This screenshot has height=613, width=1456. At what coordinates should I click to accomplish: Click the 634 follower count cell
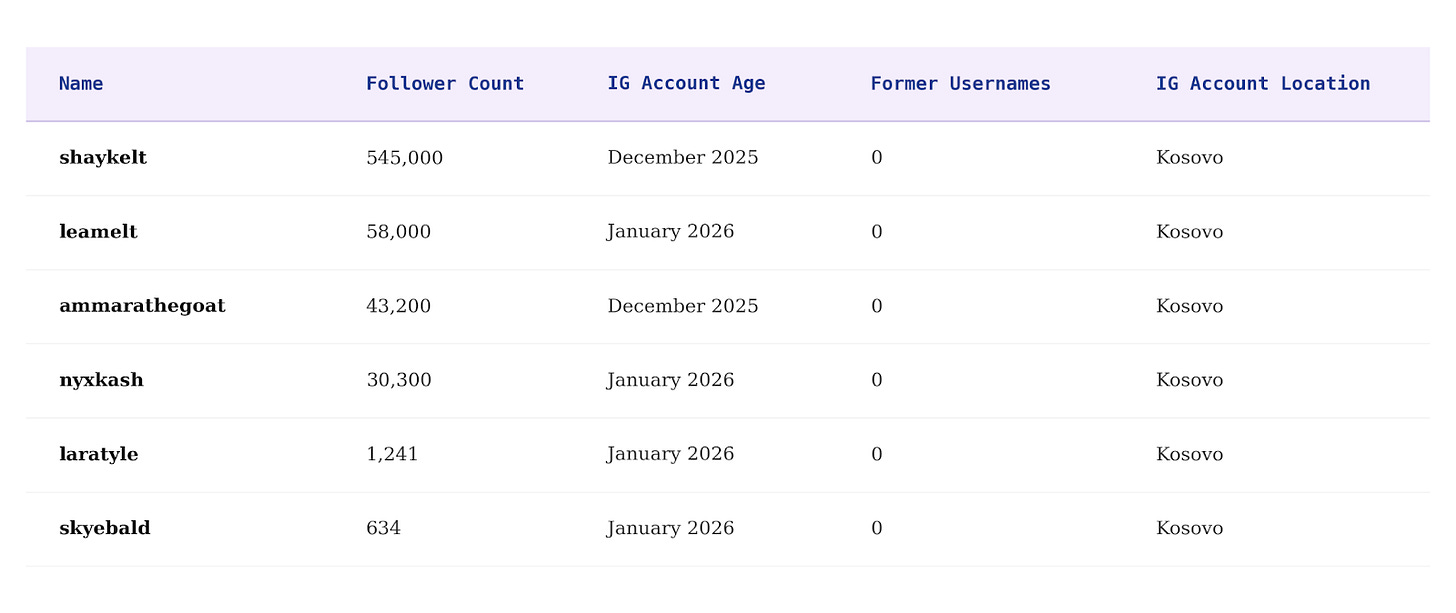pyautogui.click(x=383, y=528)
